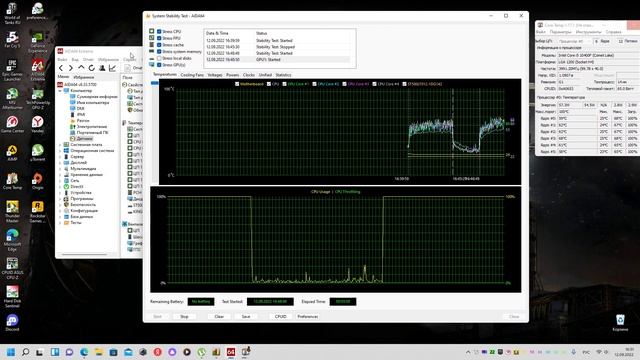
Task: Toggle the Stress cache checkbox
Action: [159, 45]
